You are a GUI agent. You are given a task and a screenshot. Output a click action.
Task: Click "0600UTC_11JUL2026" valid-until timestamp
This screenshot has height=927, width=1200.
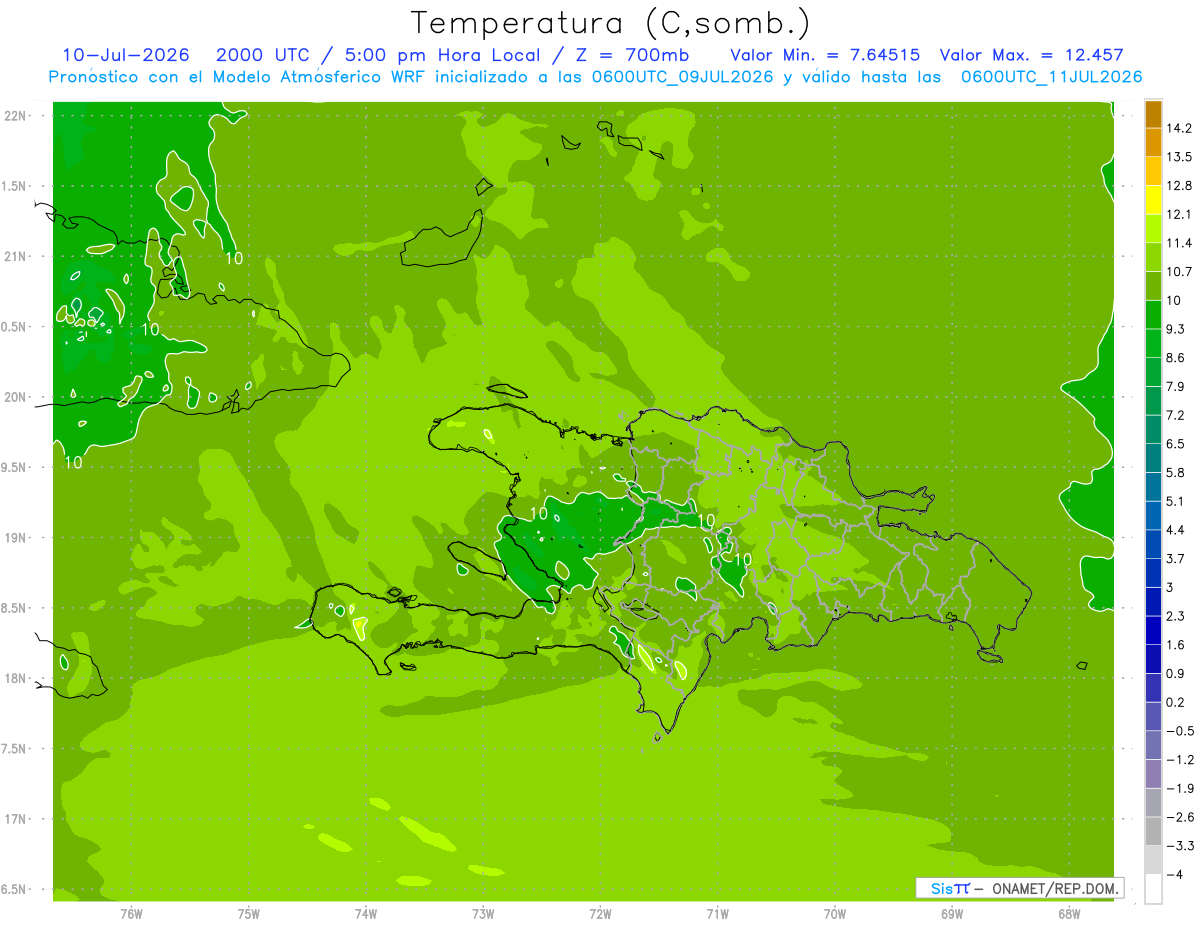(x=1052, y=77)
